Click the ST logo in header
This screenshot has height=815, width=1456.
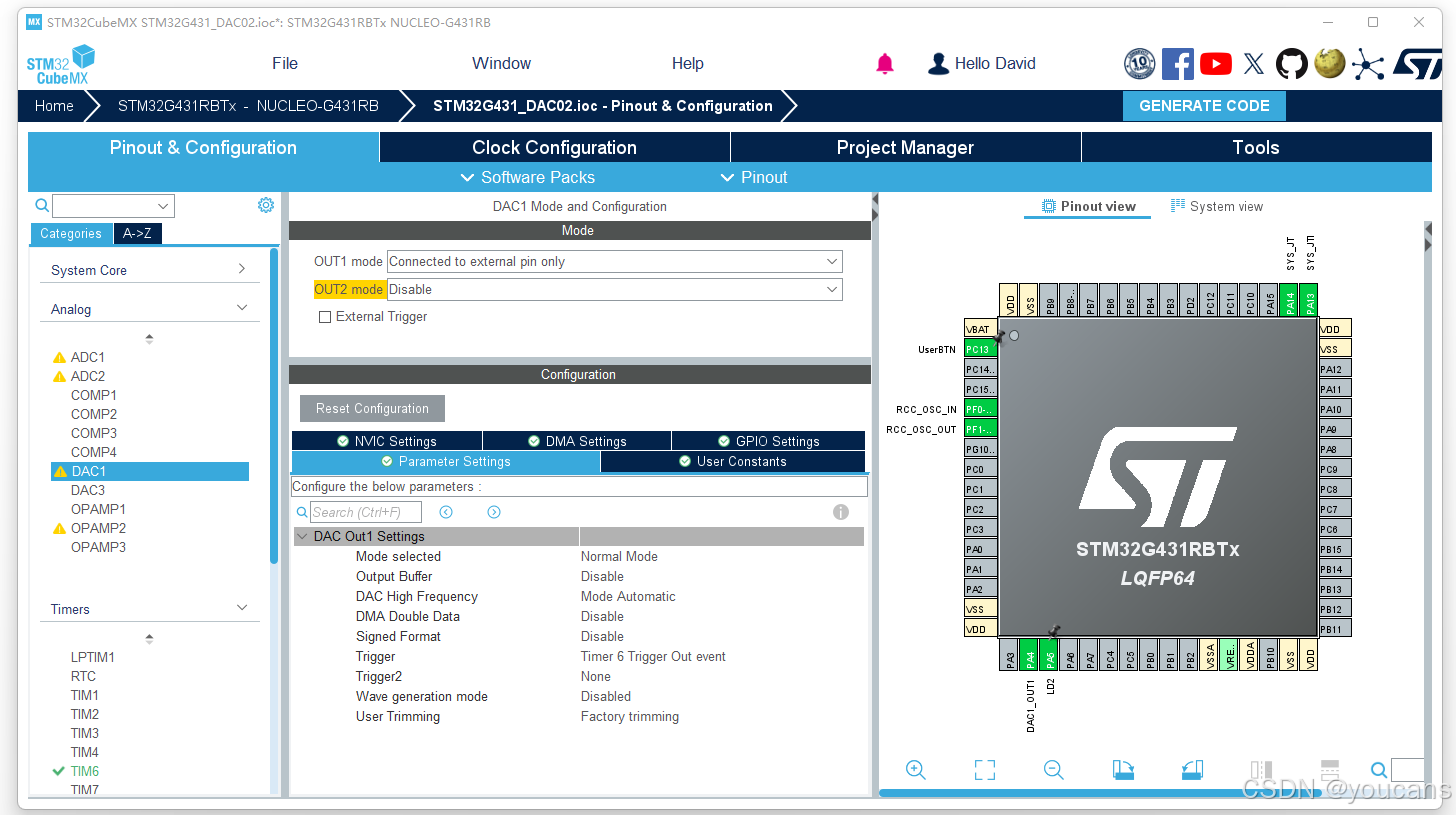coord(1416,64)
